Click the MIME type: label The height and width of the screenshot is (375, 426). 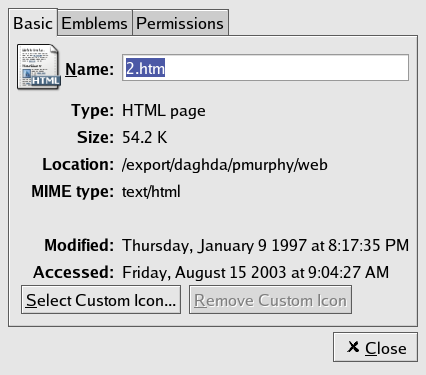pos(73,192)
